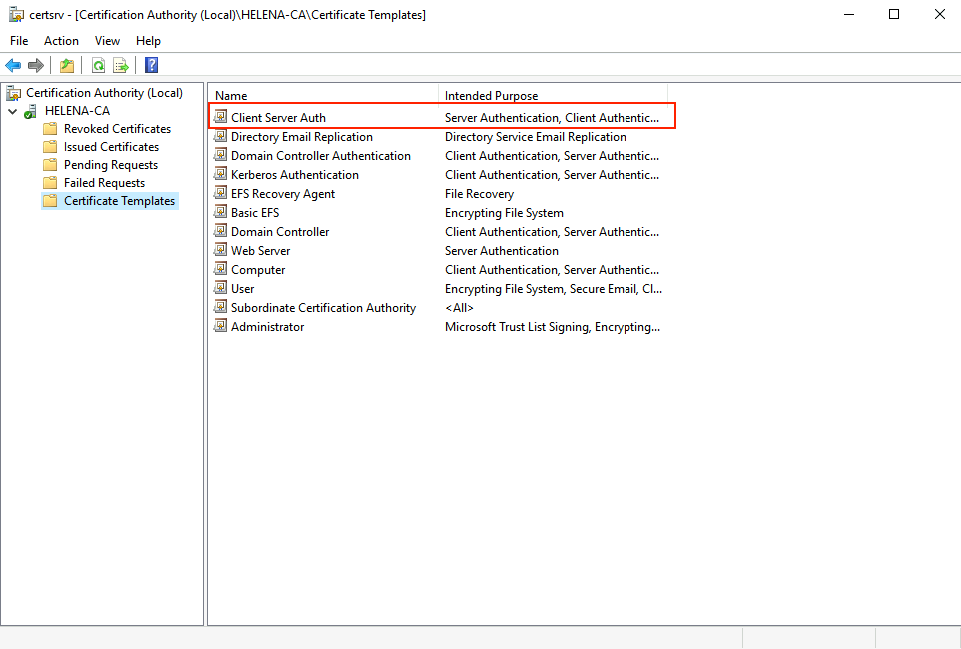Select Revoked Certificates folder in tree
The image size is (961, 649).
117,129
